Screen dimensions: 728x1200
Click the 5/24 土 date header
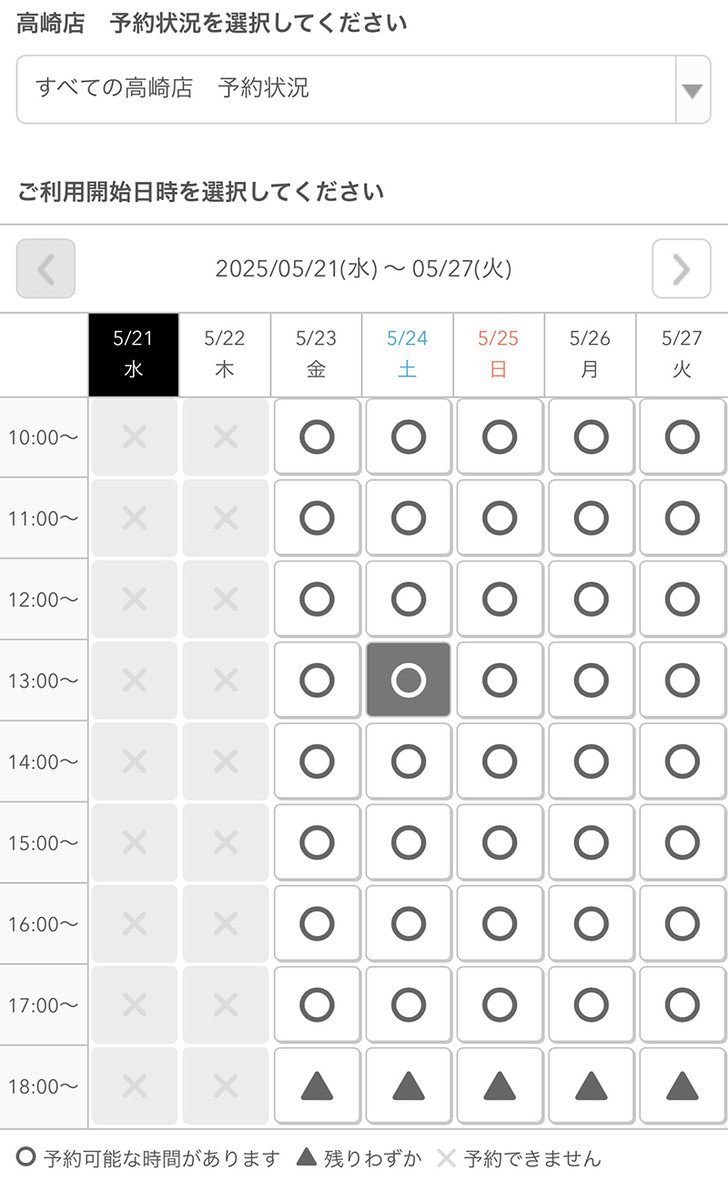pyautogui.click(x=408, y=355)
